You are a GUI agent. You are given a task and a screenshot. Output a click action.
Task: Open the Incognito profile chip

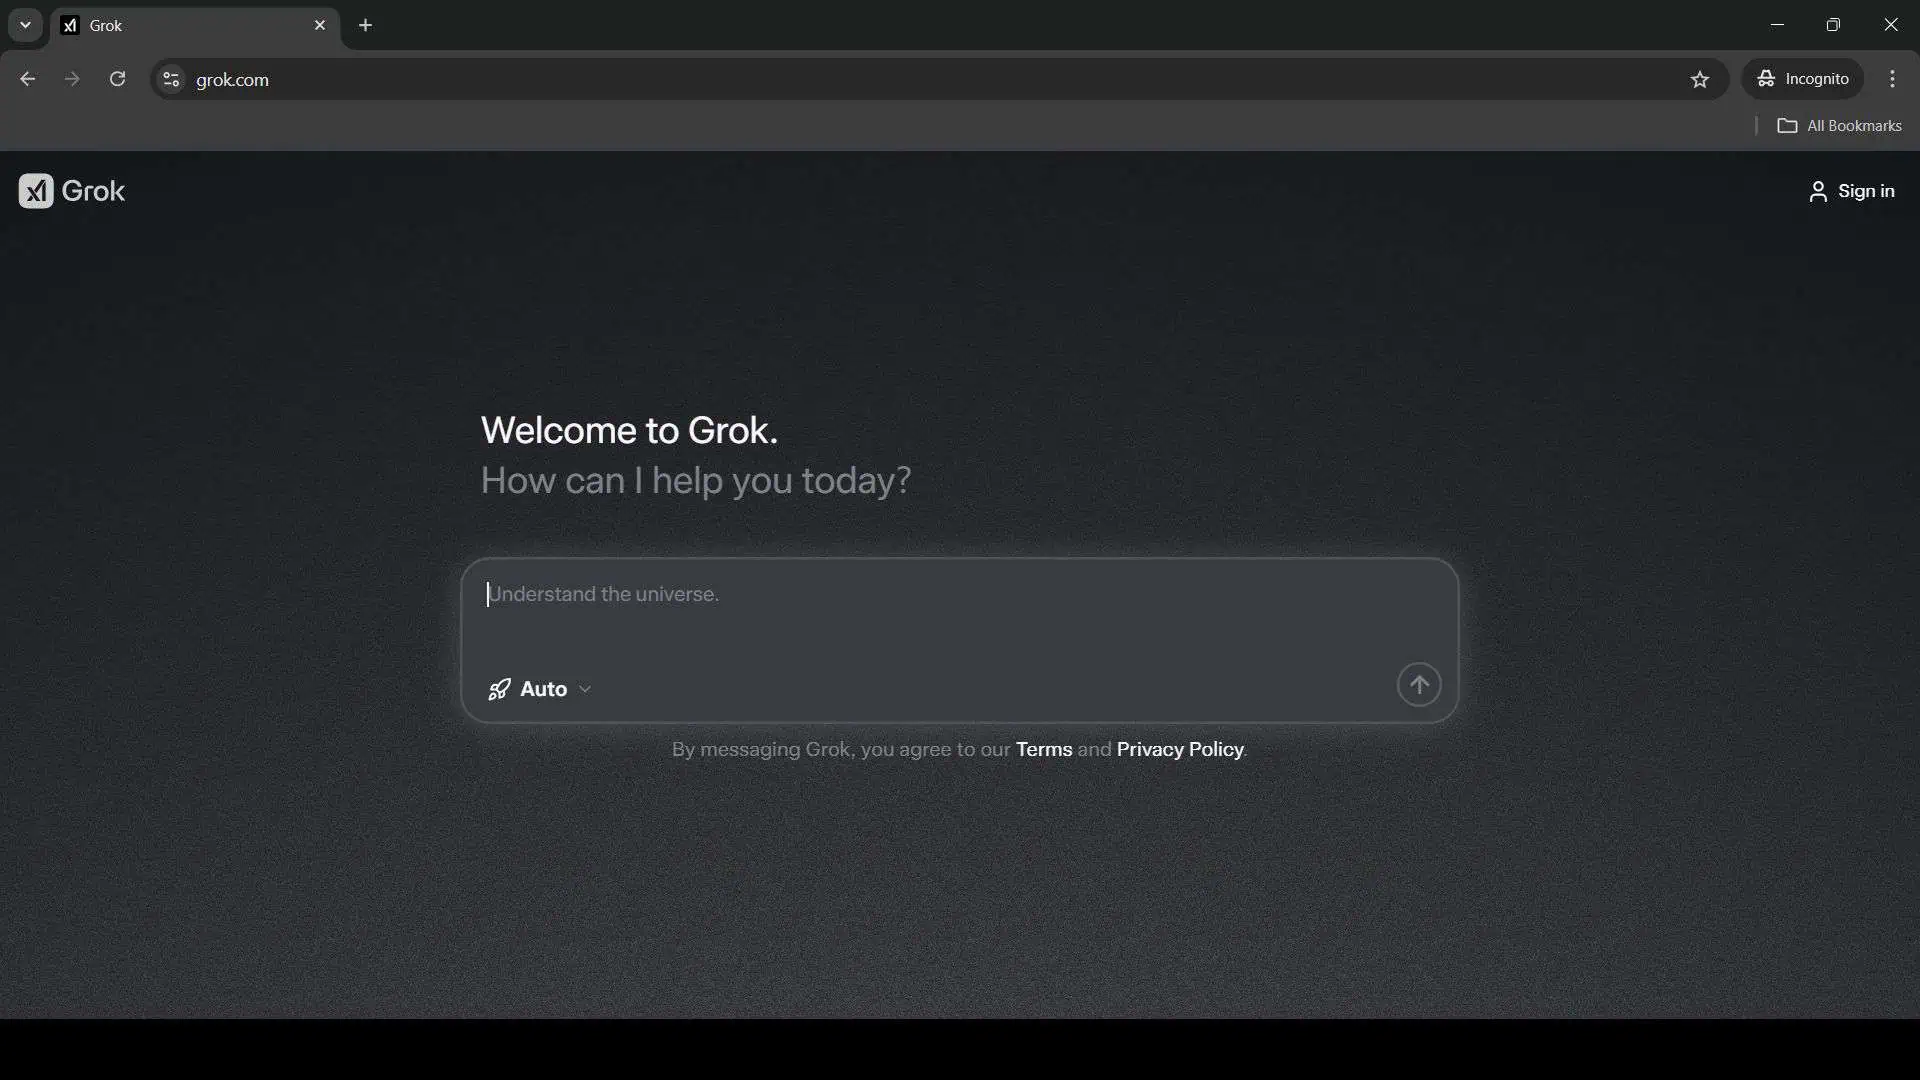click(1803, 80)
